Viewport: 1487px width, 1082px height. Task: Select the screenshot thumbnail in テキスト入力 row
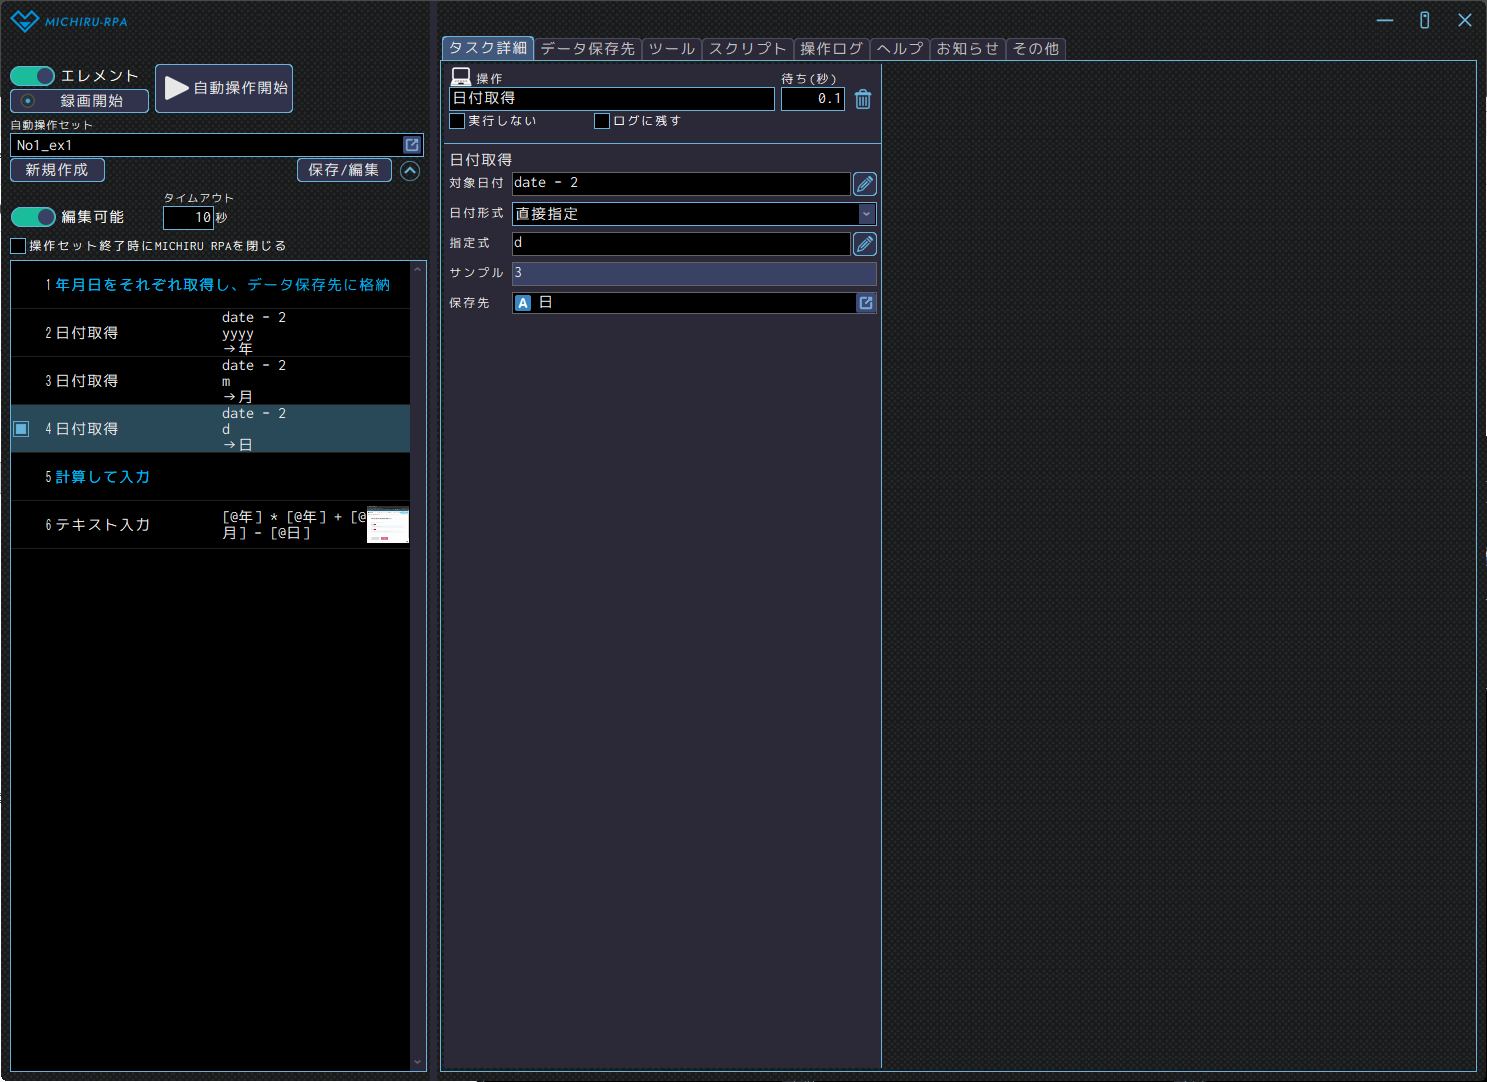(x=388, y=525)
